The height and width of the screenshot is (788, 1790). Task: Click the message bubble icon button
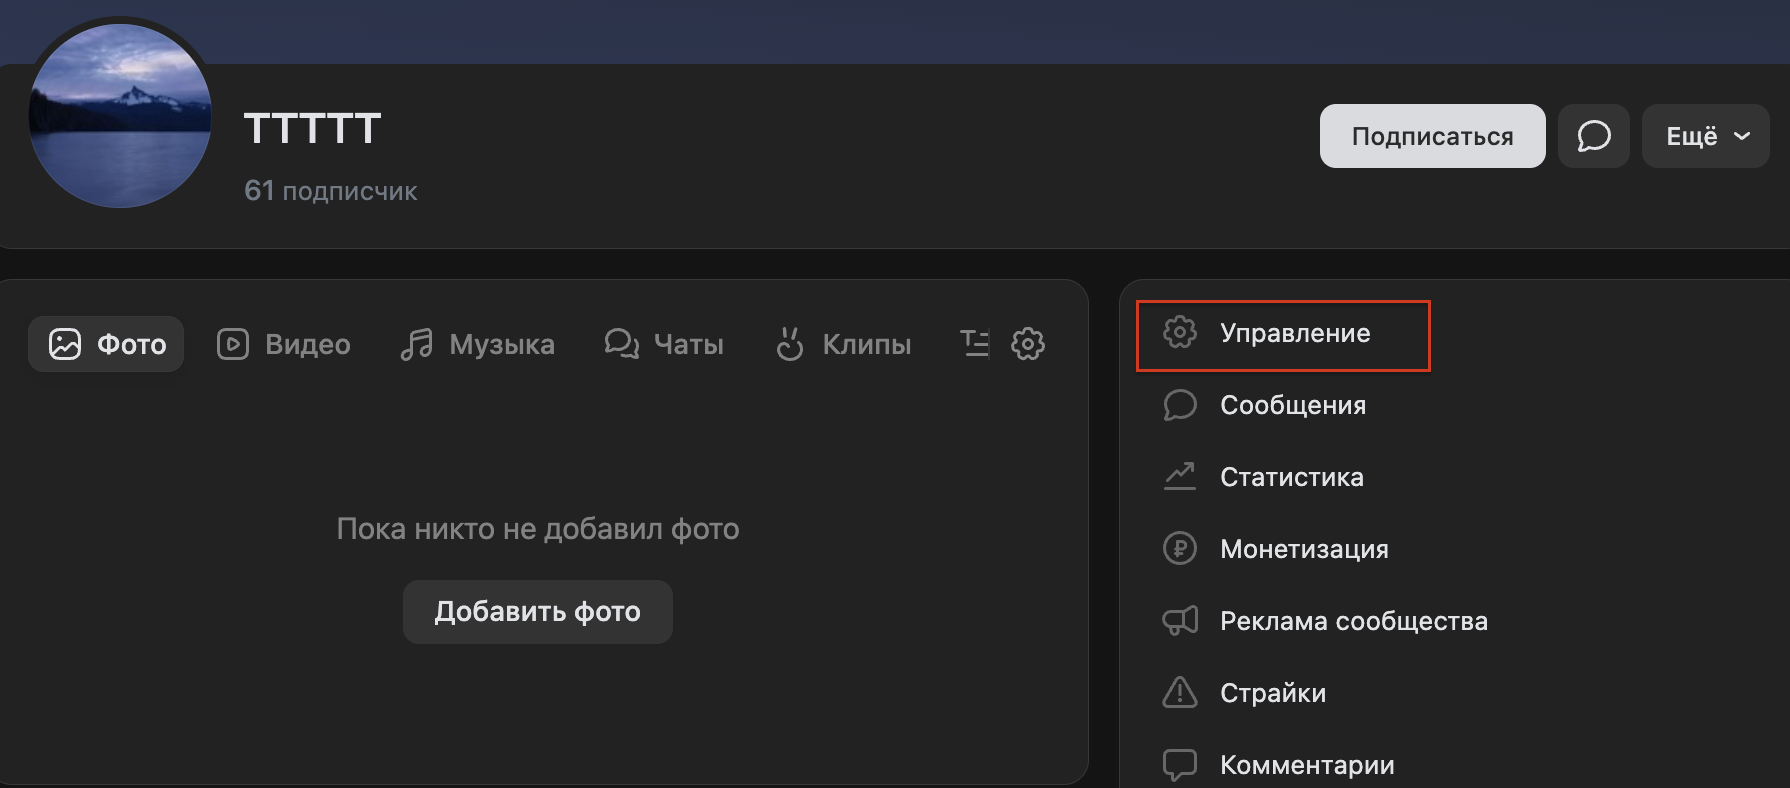[1593, 136]
